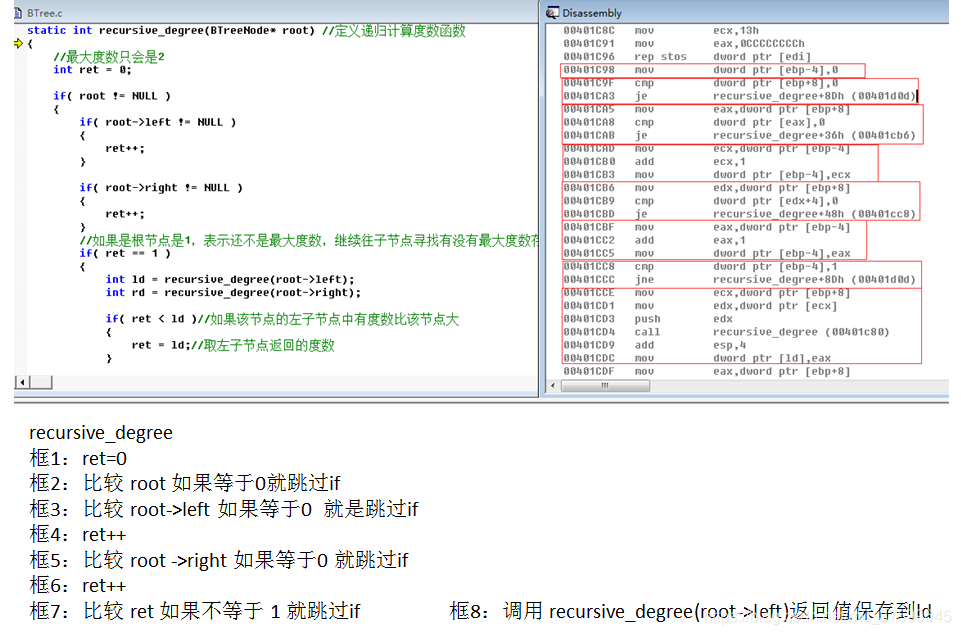Image resolution: width=961 pixels, height=635 pixels.
Task: Click the Disassembly horizontal scrollbar thumb
Action: 605,386
